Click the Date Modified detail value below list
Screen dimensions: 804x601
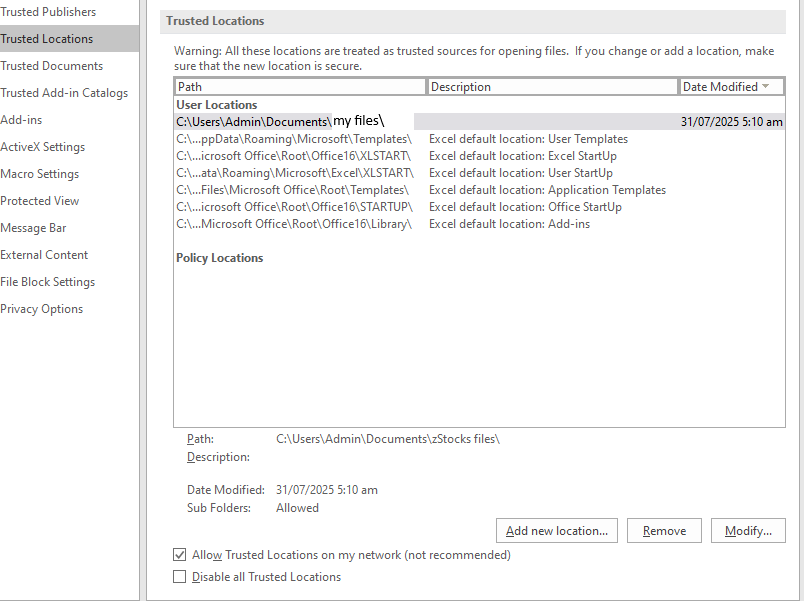[x=327, y=490]
